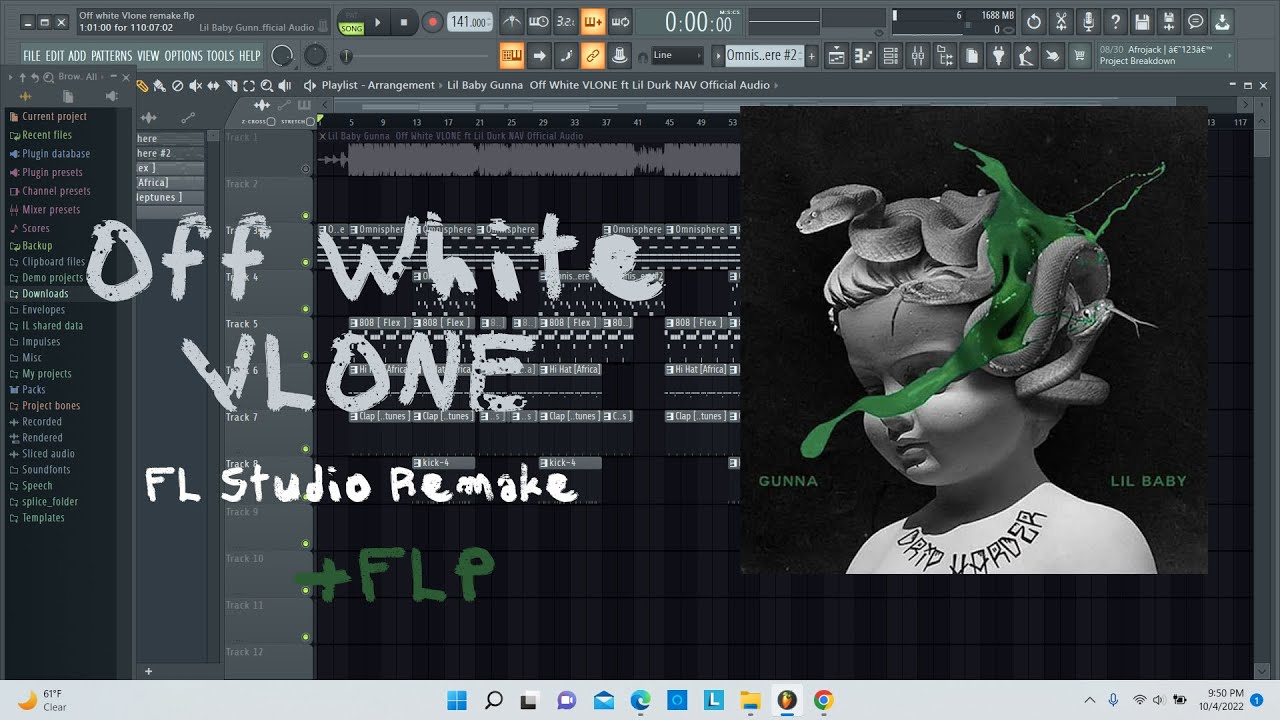This screenshot has height=720, width=1280.
Task: Select the playlist slice tool
Action: 232,86
